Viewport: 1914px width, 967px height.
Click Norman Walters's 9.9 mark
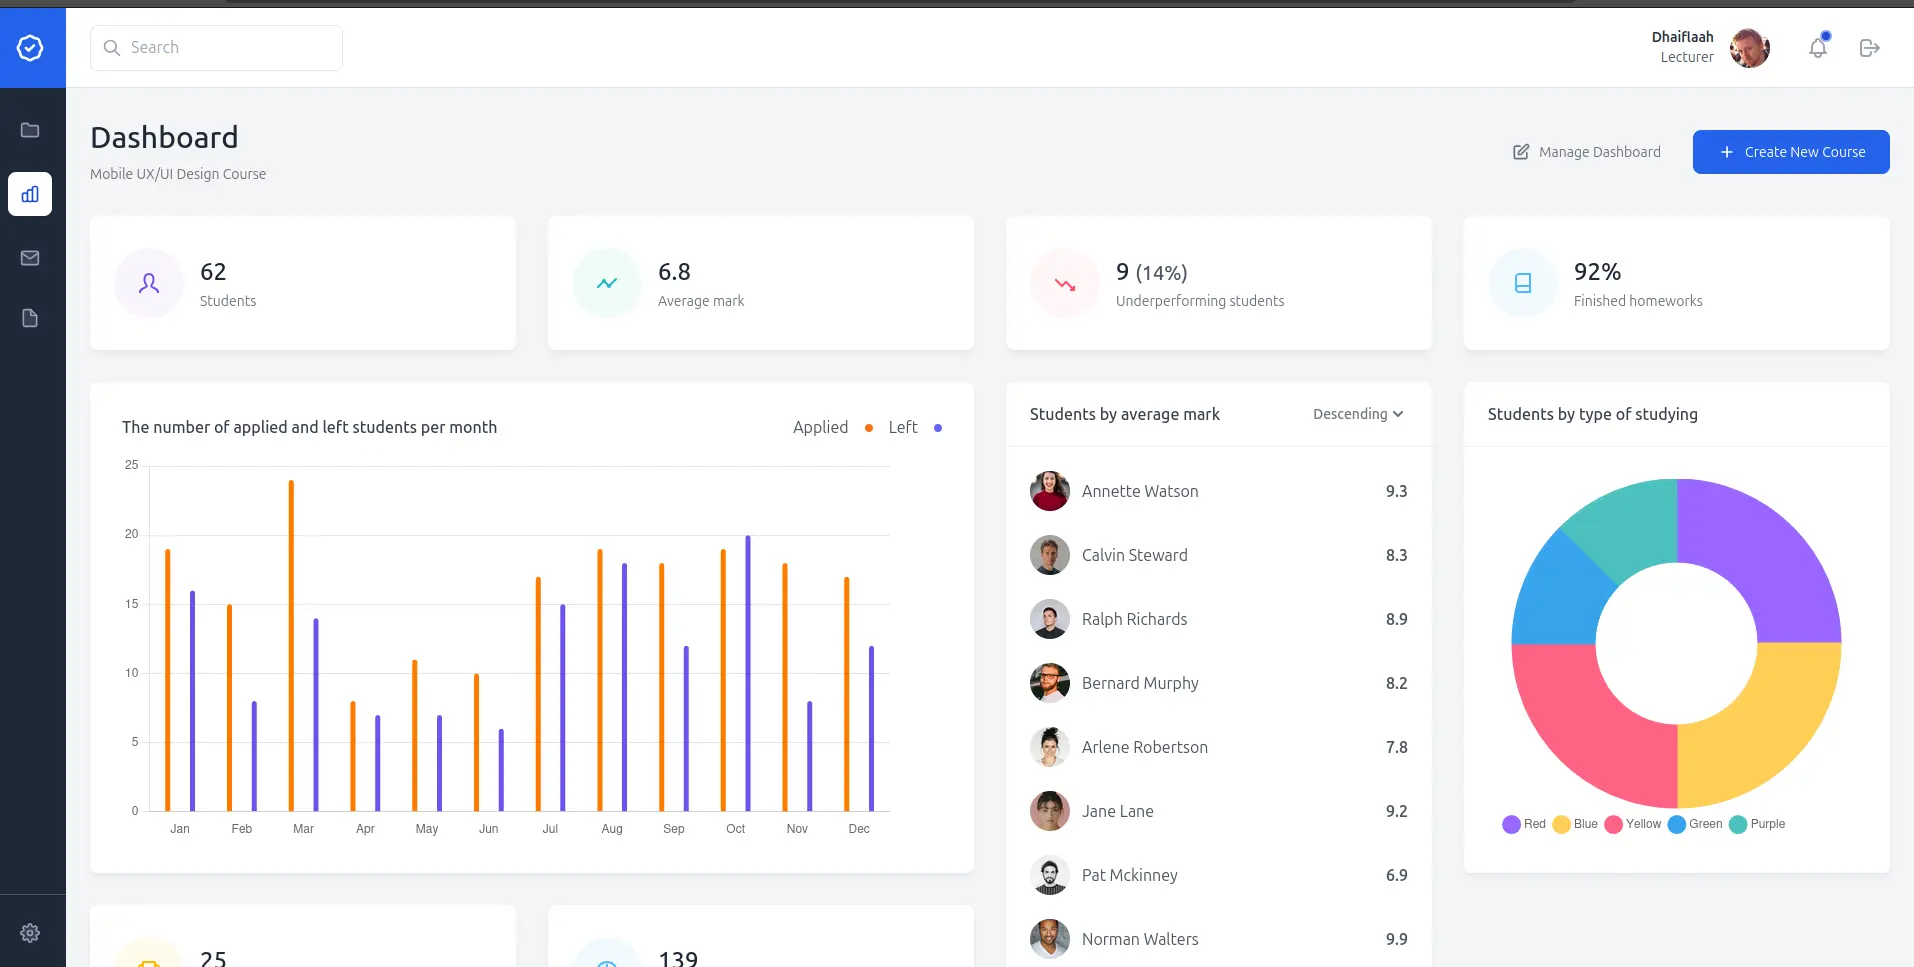1396,939
